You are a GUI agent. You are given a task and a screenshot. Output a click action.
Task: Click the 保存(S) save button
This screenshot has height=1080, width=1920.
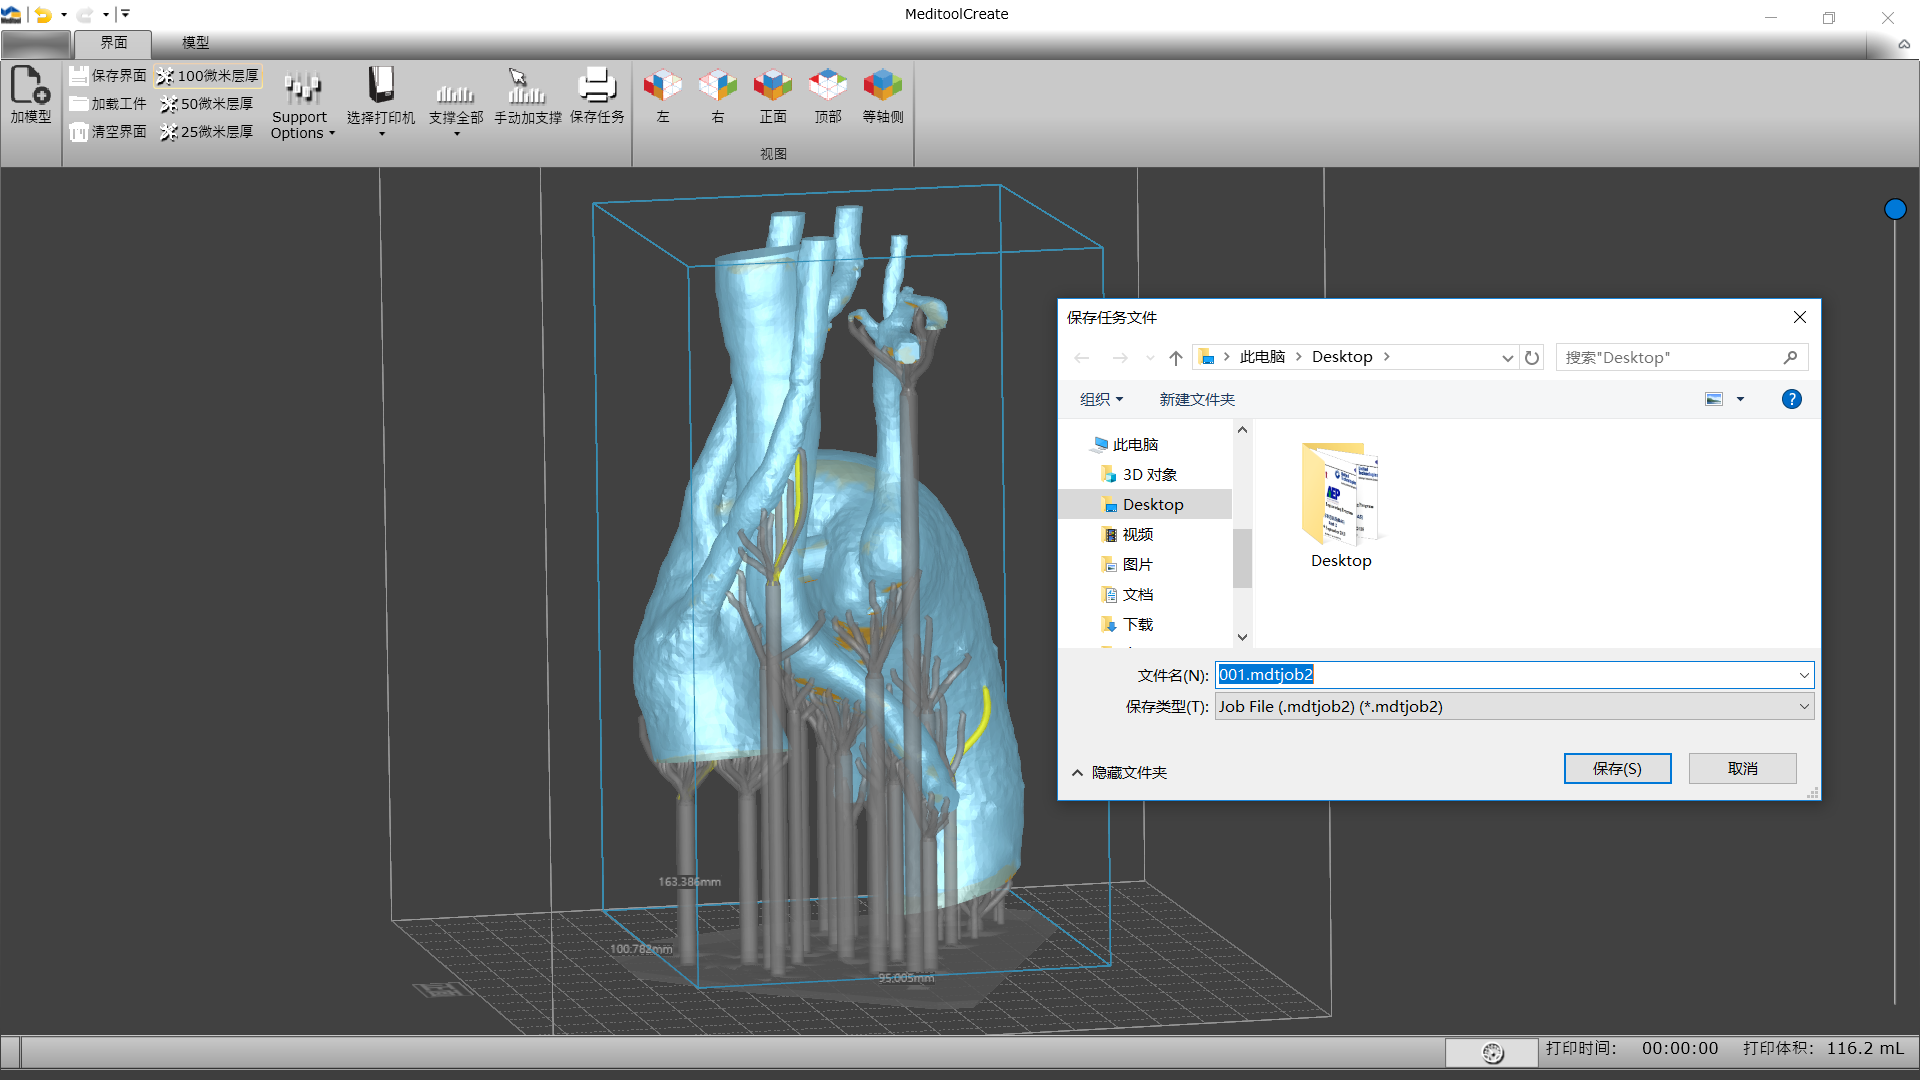[1616, 768]
